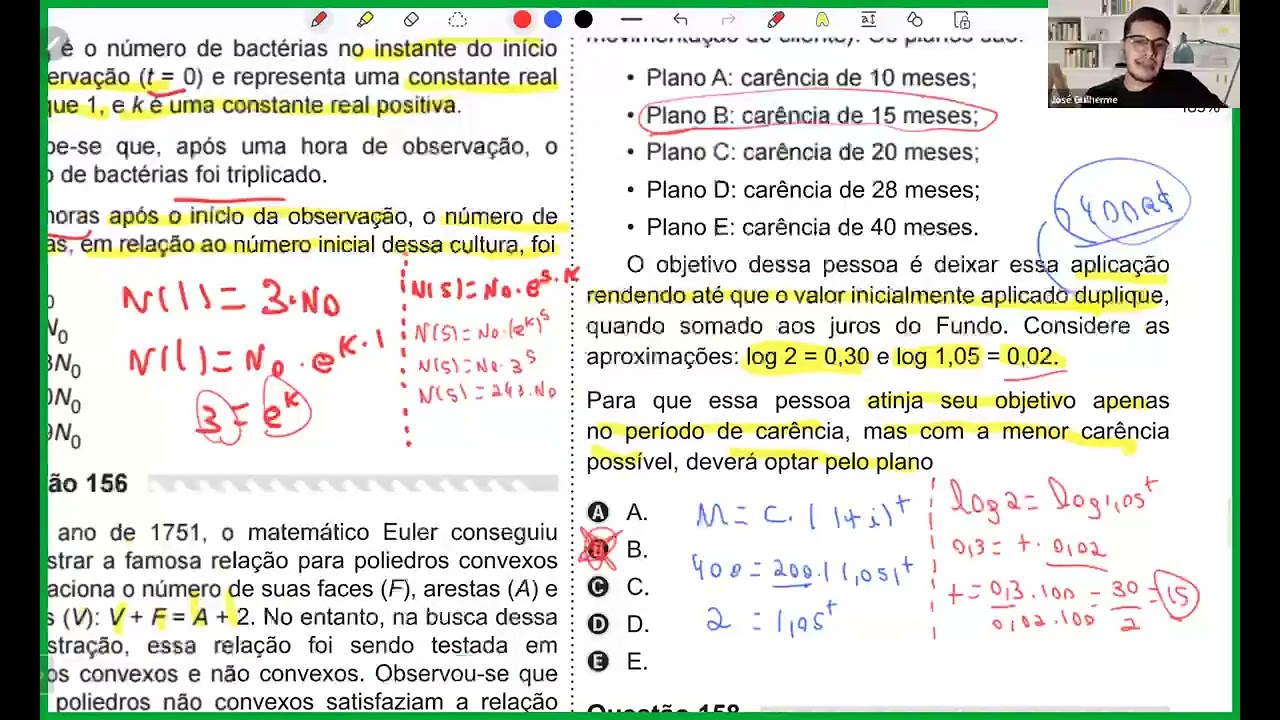
Task: Redo the undone stroke
Action: [x=728, y=19]
